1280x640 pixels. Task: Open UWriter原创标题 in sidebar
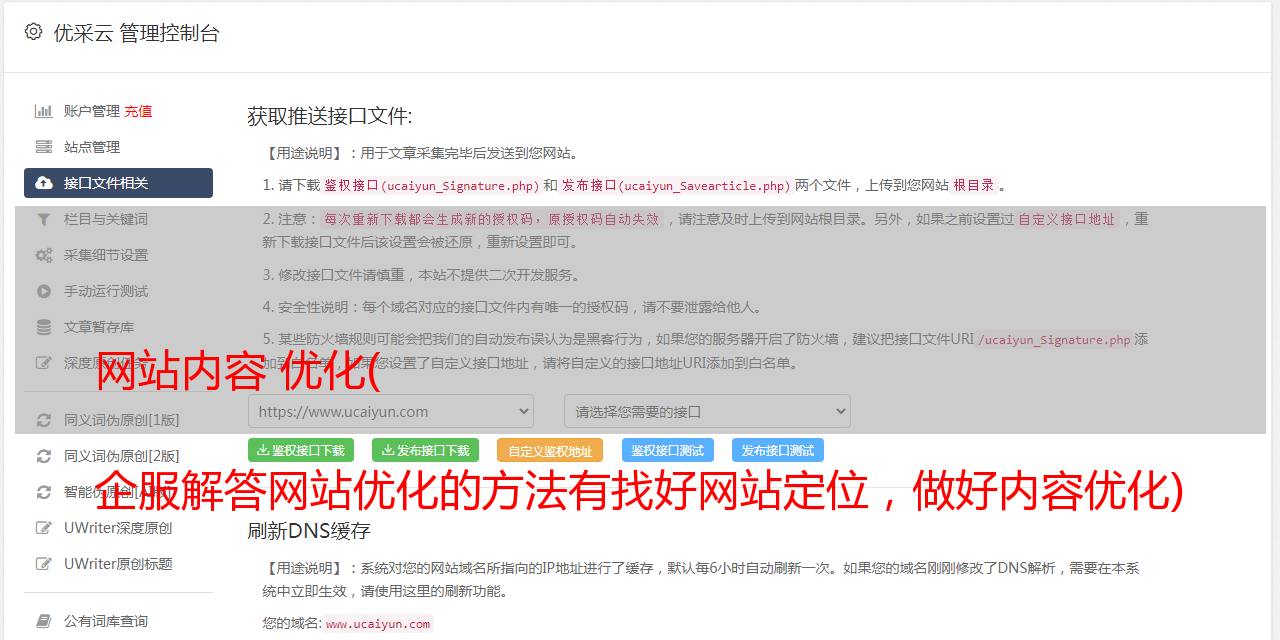(x=118, y=564)
